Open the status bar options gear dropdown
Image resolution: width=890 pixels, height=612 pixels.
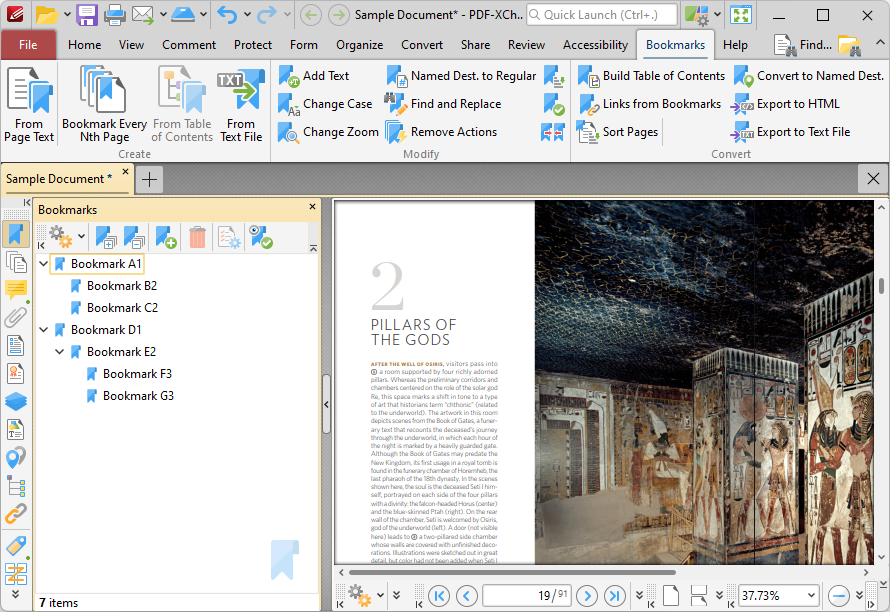tap(381, 596)
